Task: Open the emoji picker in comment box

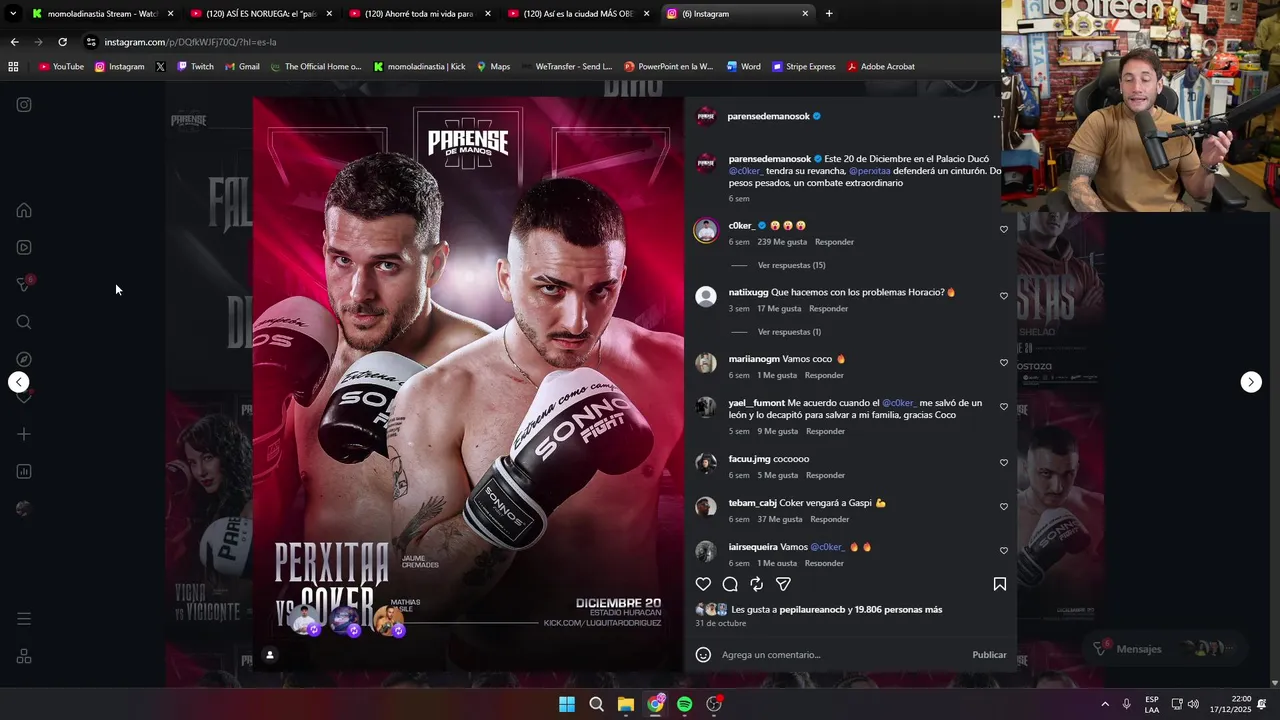Action: point(703,655)
